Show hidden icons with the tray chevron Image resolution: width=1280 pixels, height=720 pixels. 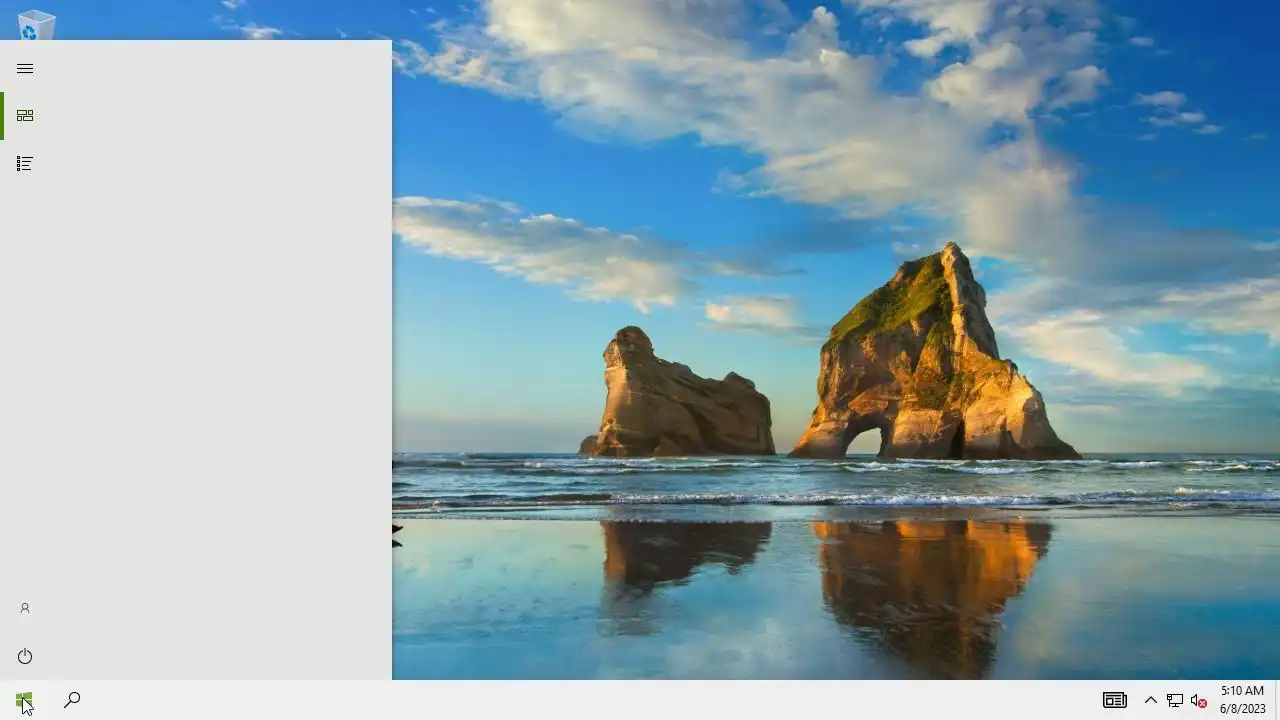pos(1150,700)
